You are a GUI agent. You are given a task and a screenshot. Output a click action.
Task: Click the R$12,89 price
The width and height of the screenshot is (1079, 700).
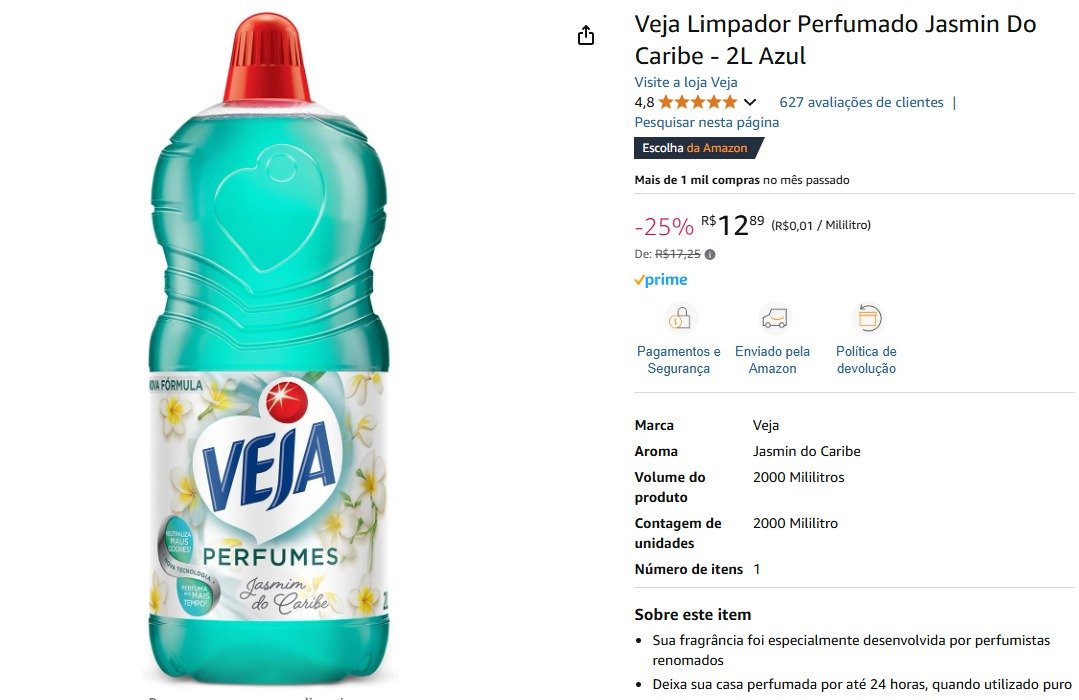pos(732,224)
